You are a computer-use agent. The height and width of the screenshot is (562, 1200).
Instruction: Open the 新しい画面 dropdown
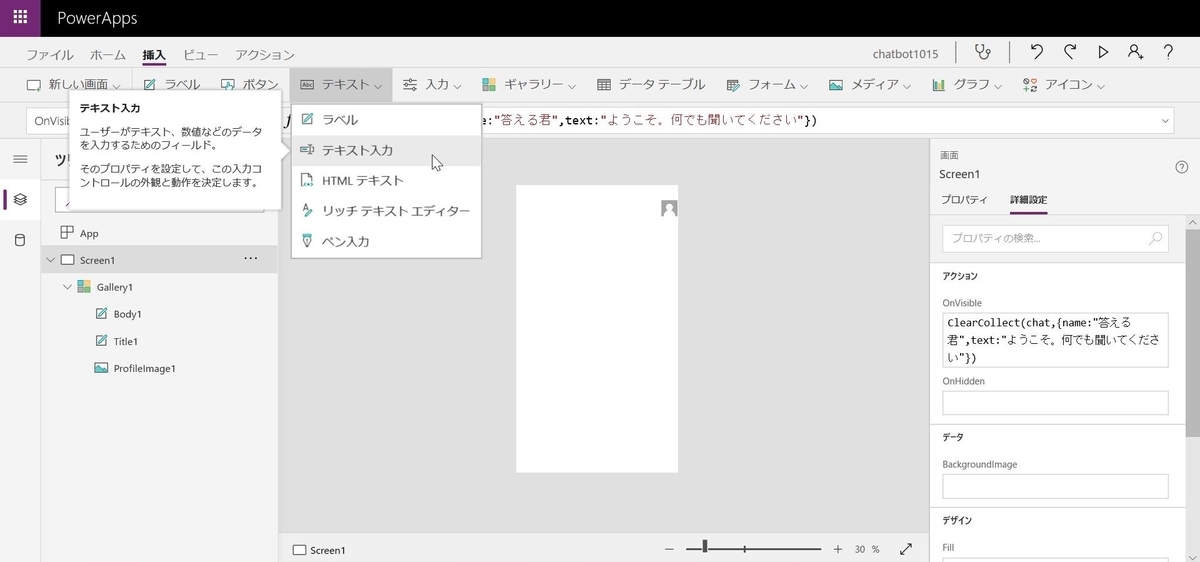[73, 85]
